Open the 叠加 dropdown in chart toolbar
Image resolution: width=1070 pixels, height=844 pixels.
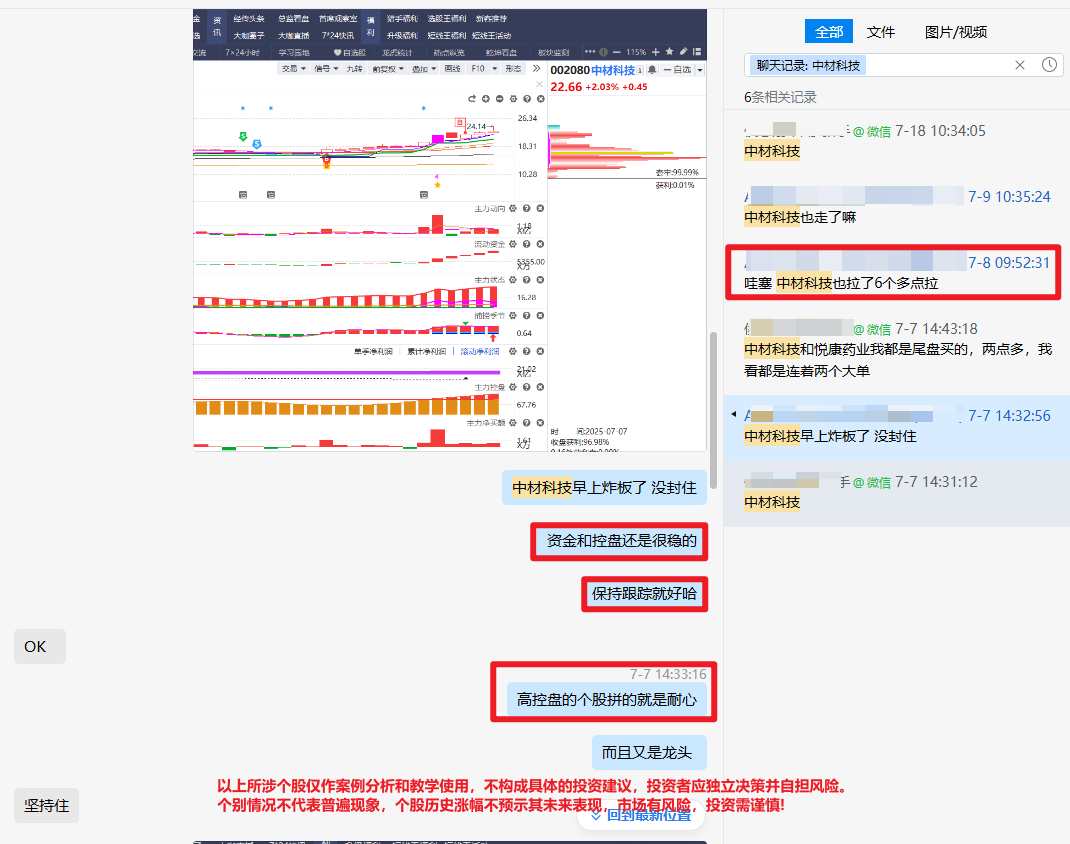[x=424, y=69]
